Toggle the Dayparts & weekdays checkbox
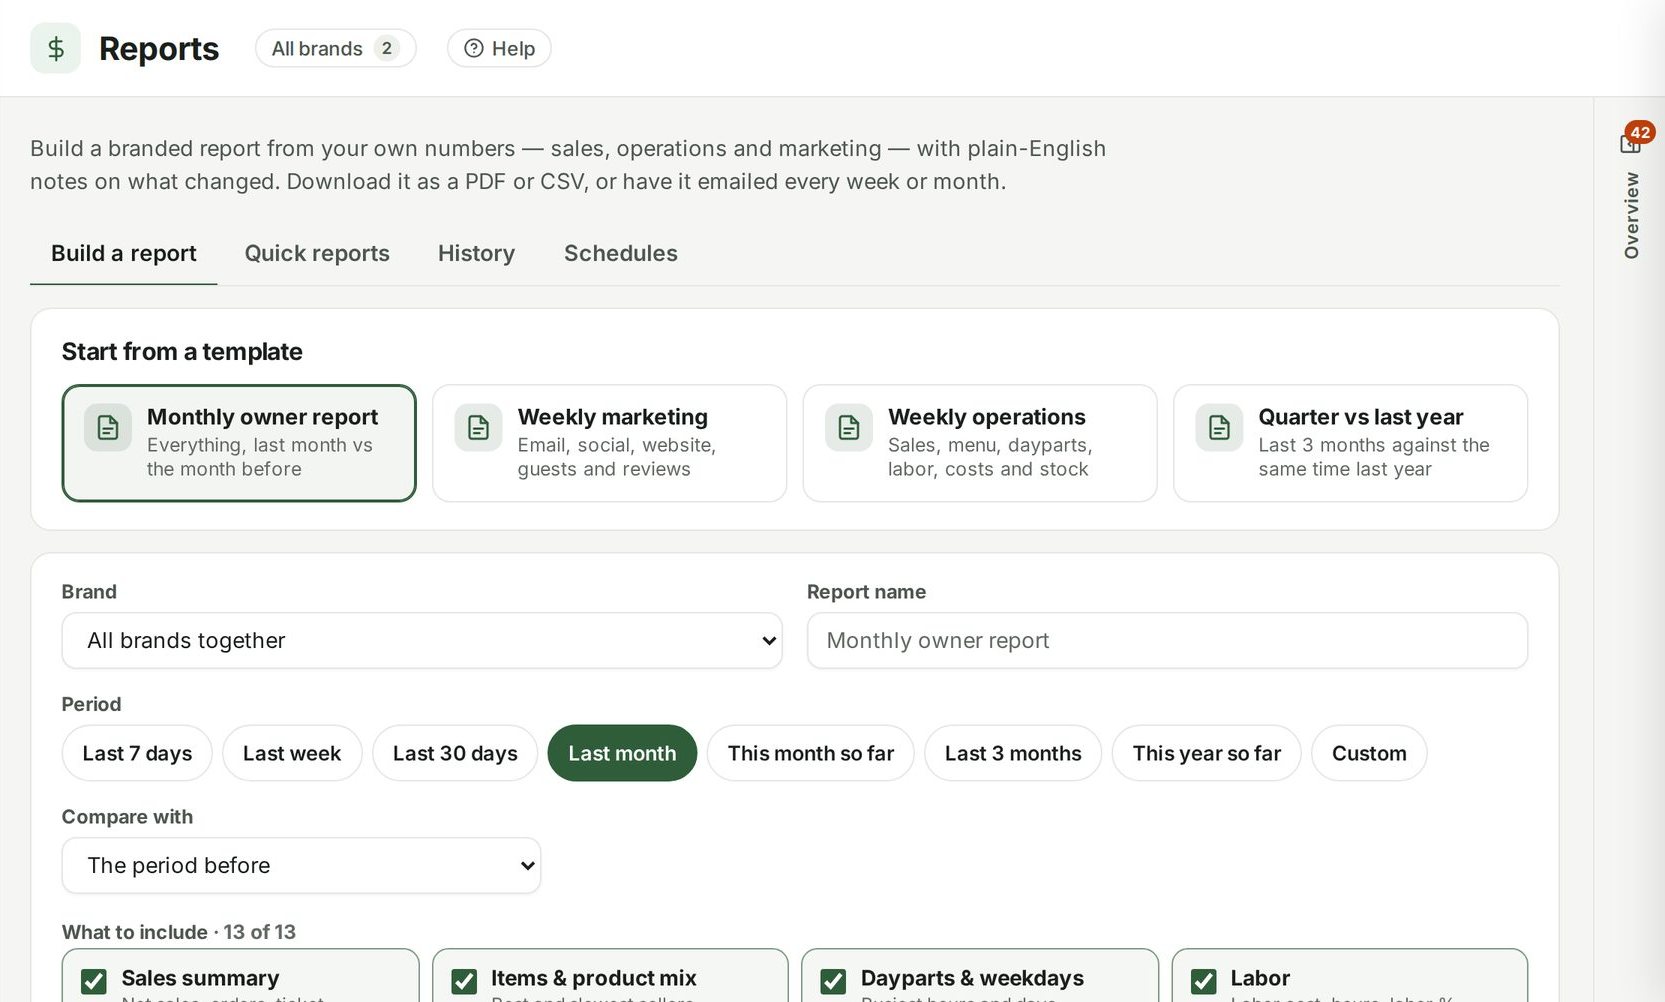 click(x=834, y=981)
